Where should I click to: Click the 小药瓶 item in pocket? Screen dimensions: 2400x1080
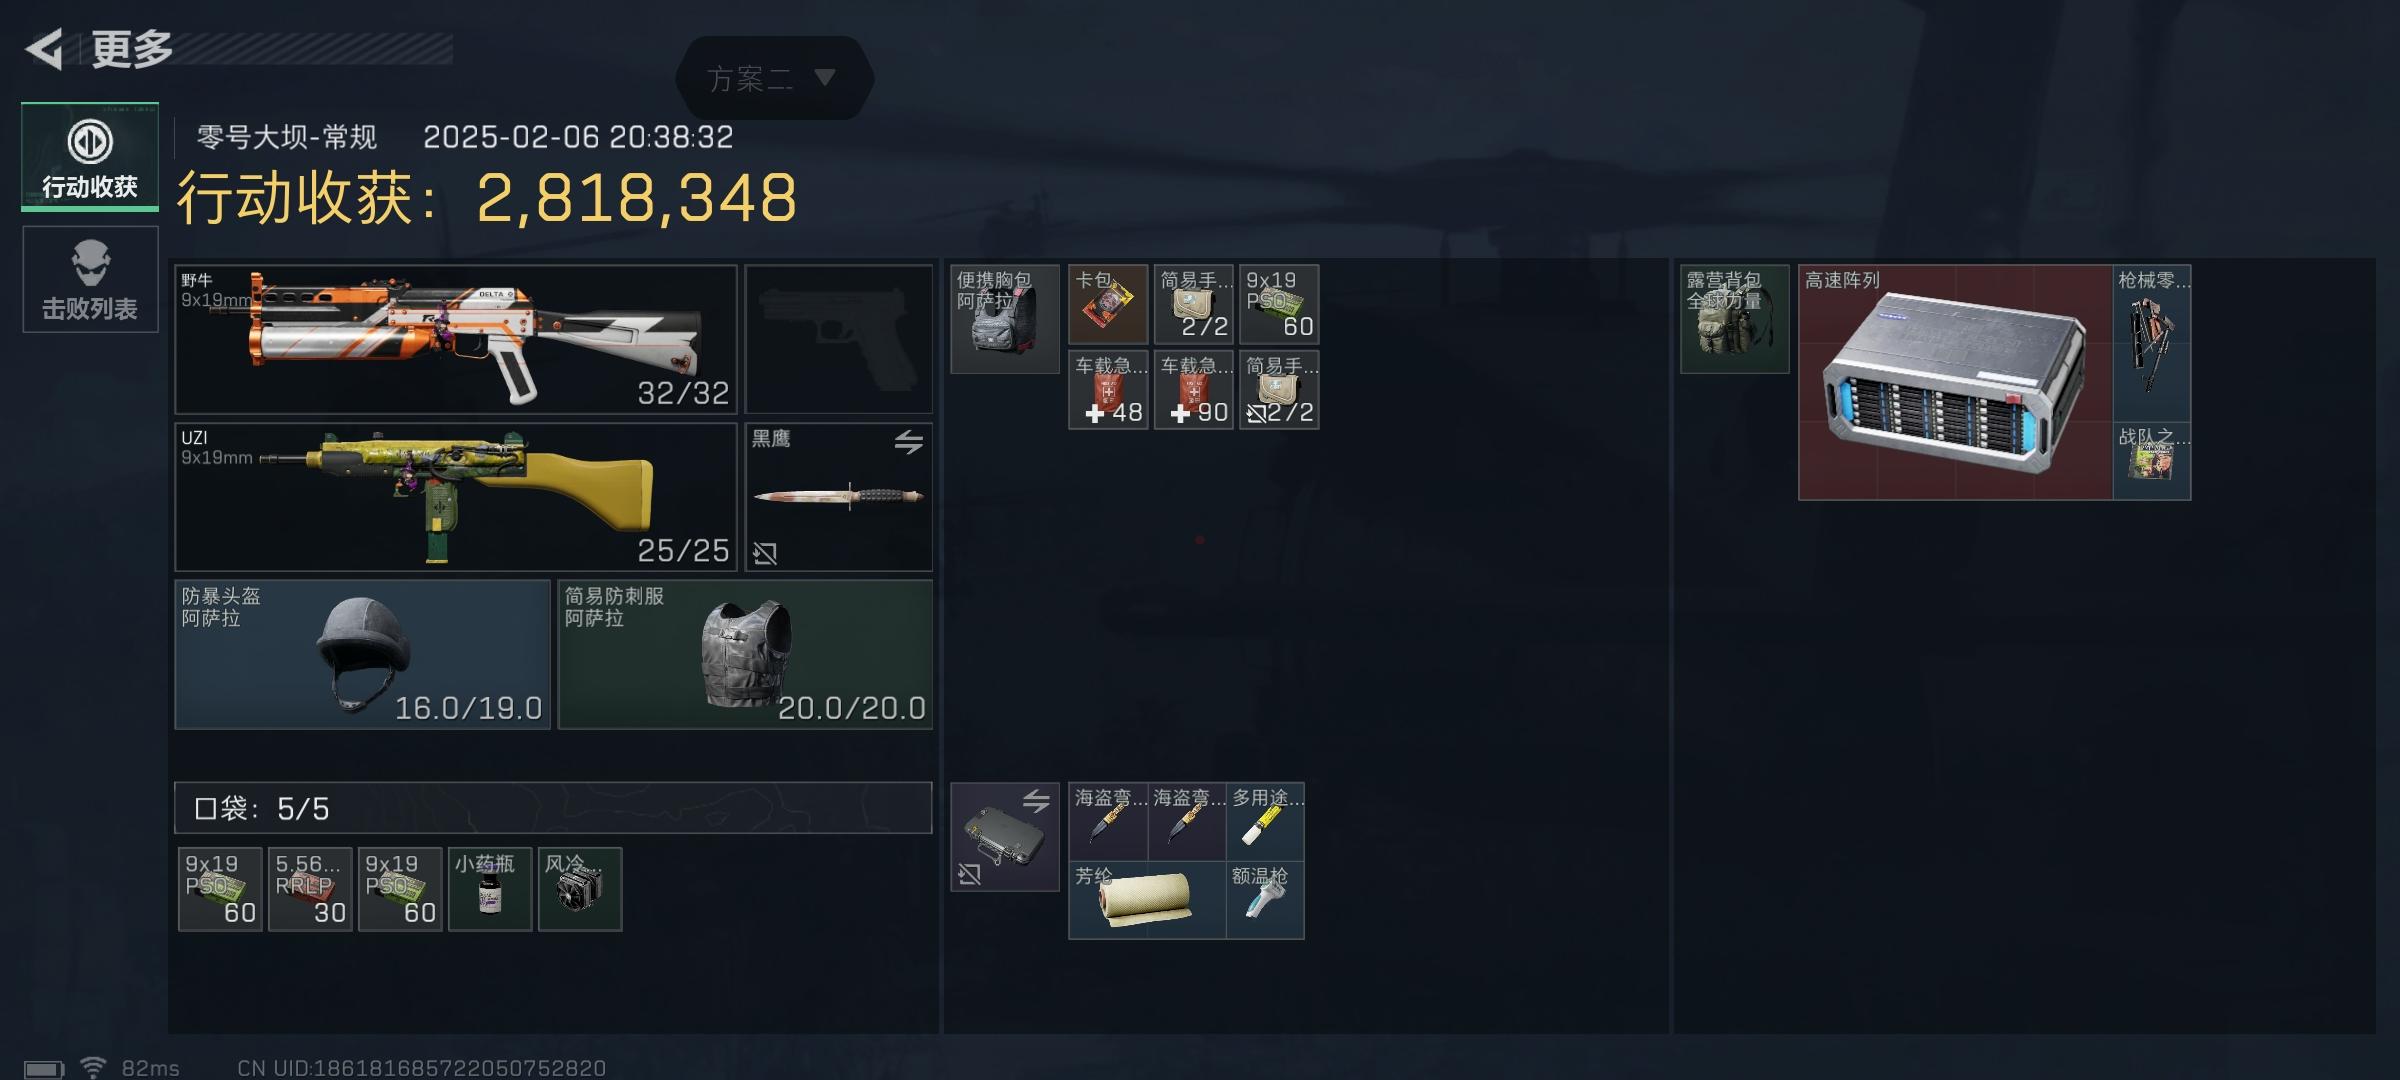490,890
